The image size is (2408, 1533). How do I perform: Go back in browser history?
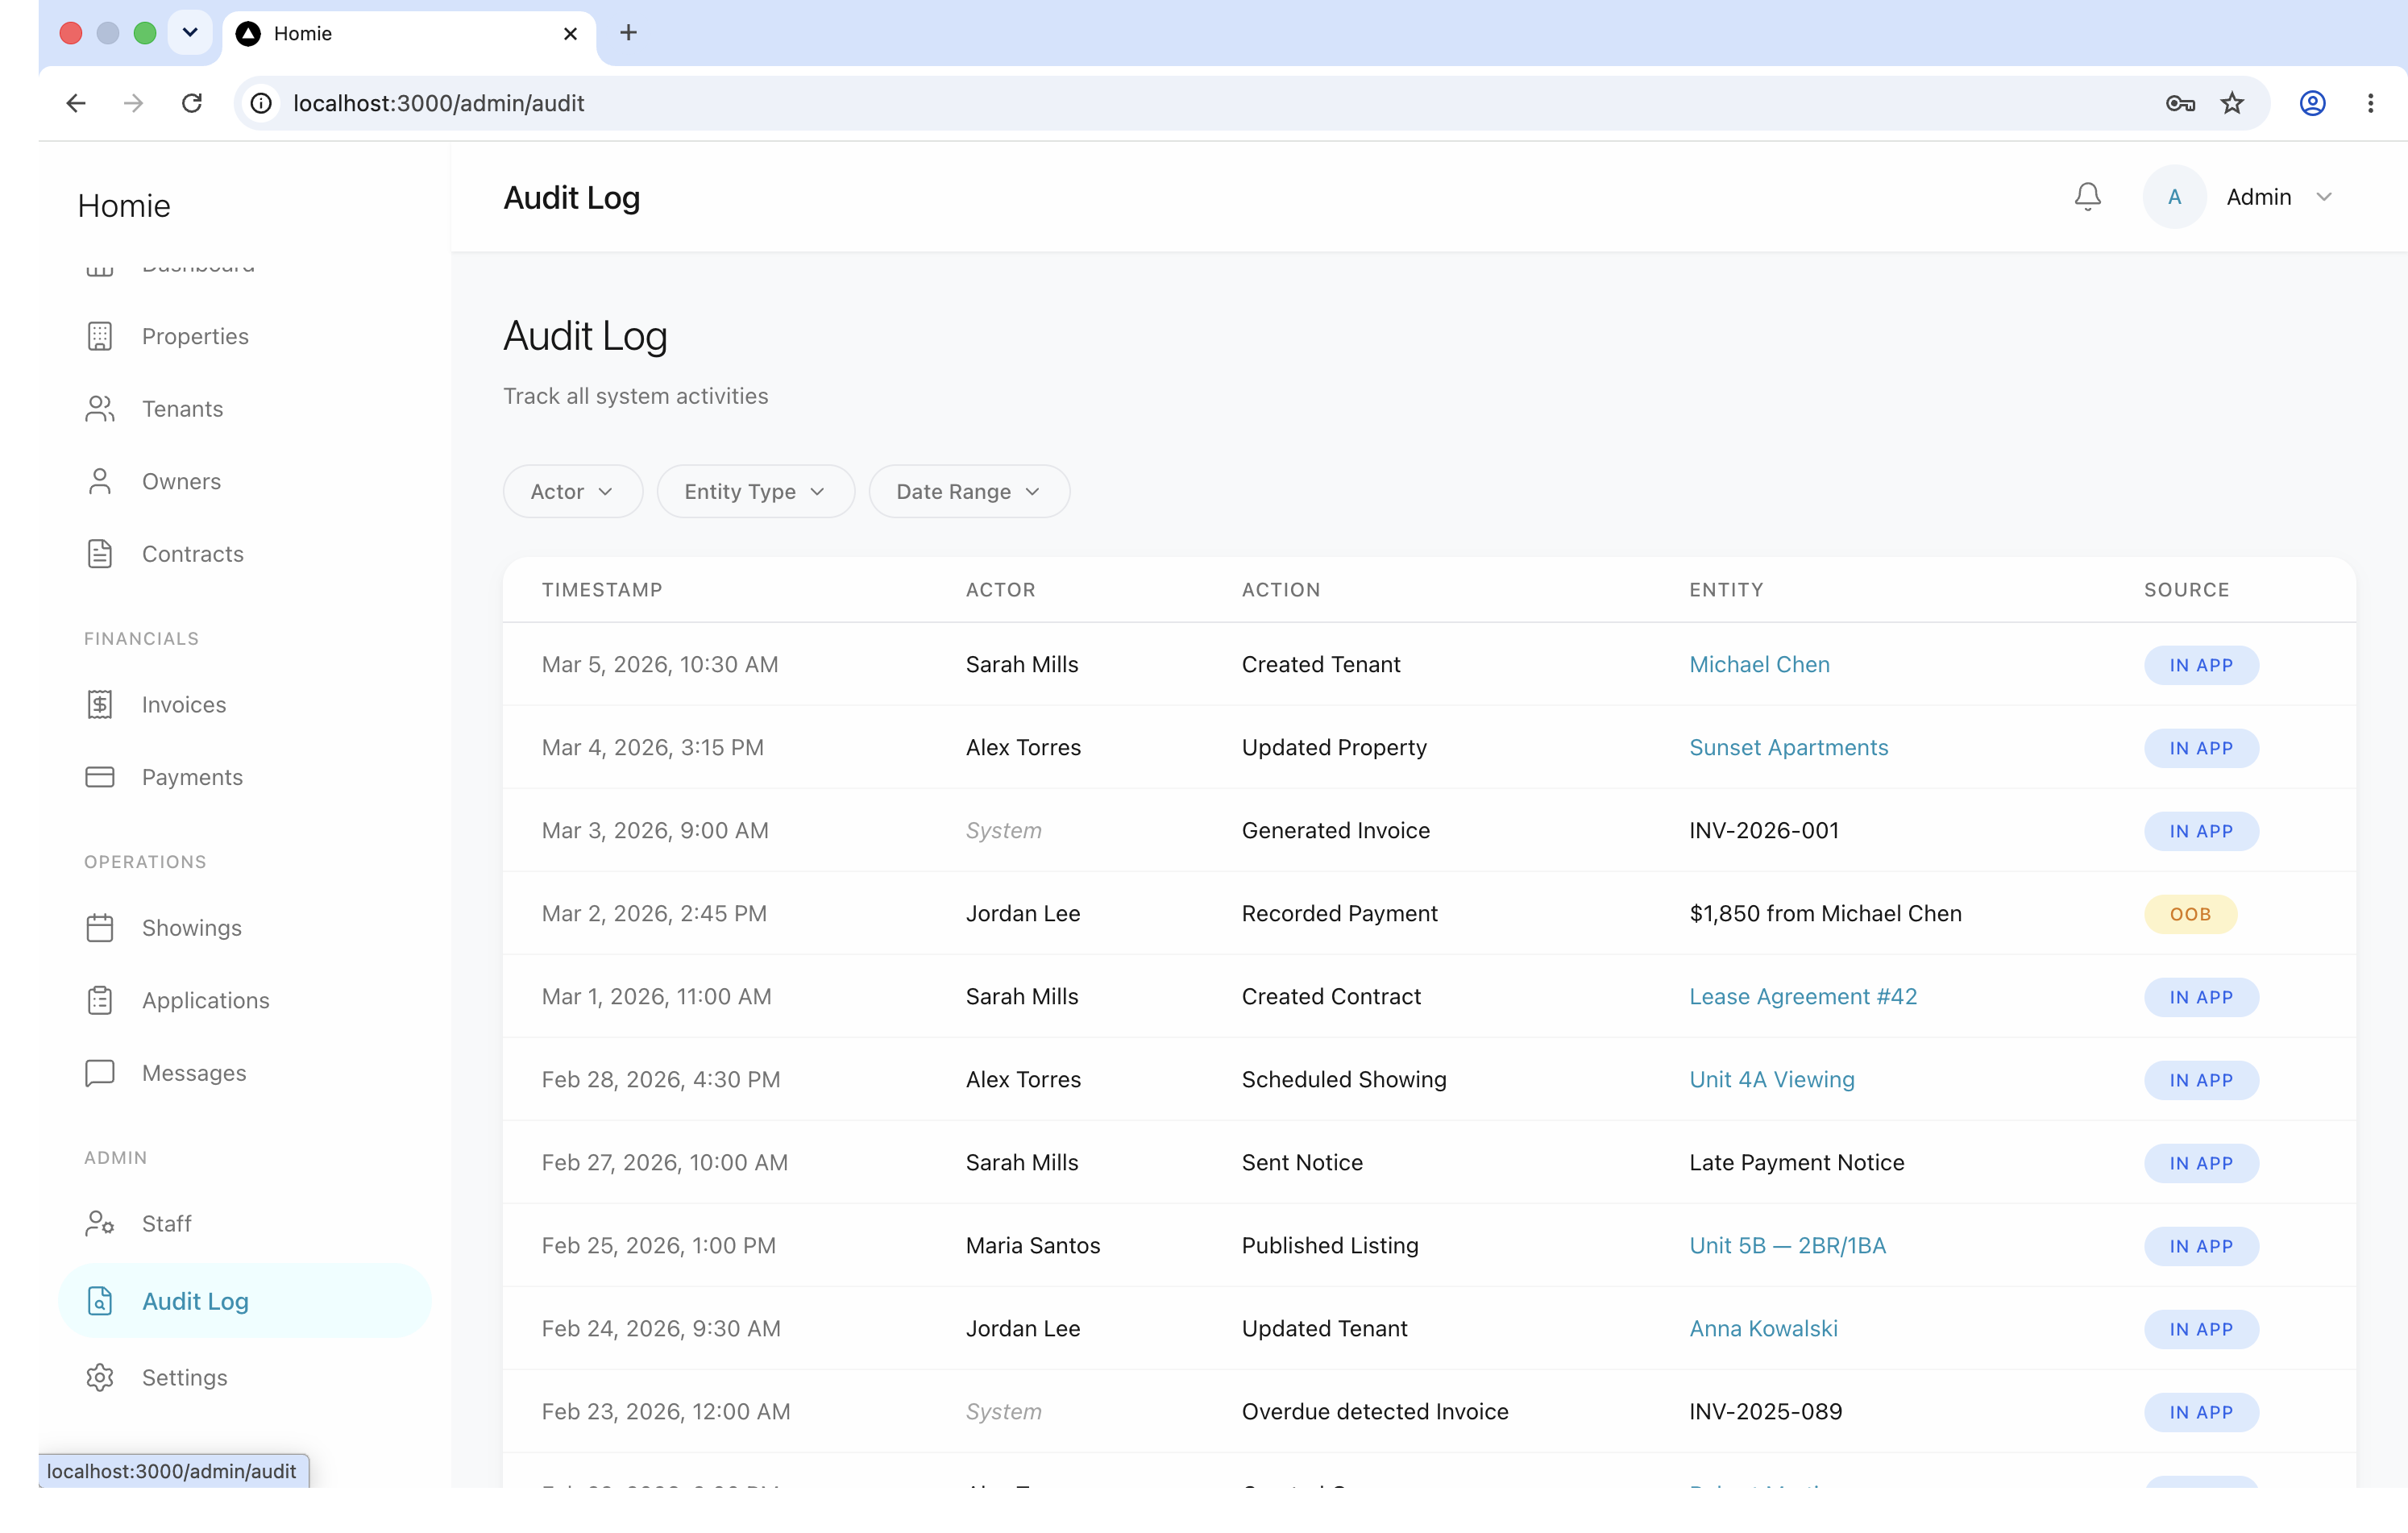point(76,103)
